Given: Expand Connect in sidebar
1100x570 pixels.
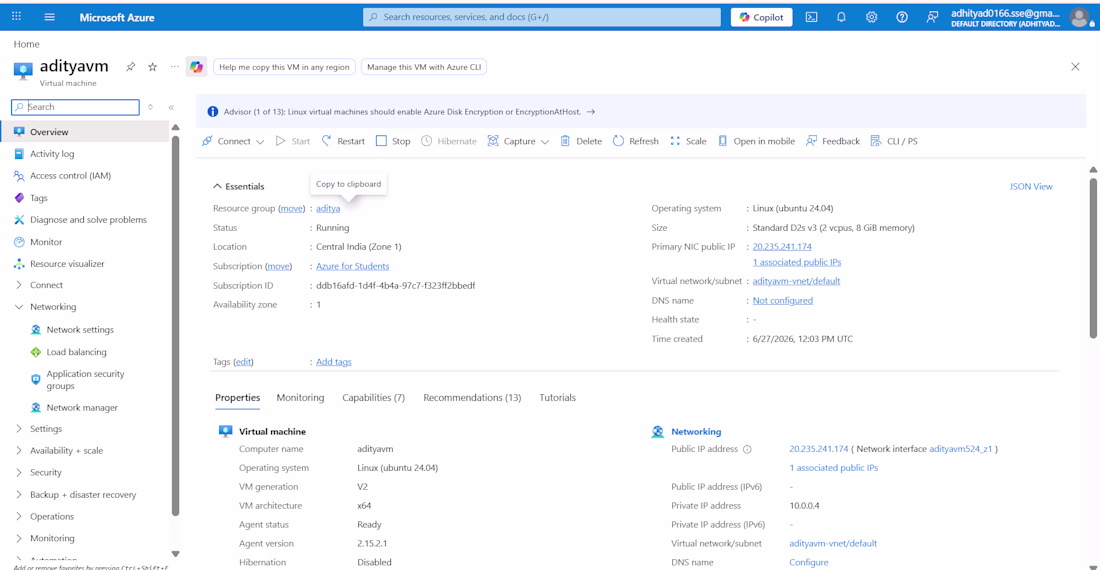Looking at the screenshot, I should (x=19, y=285).
